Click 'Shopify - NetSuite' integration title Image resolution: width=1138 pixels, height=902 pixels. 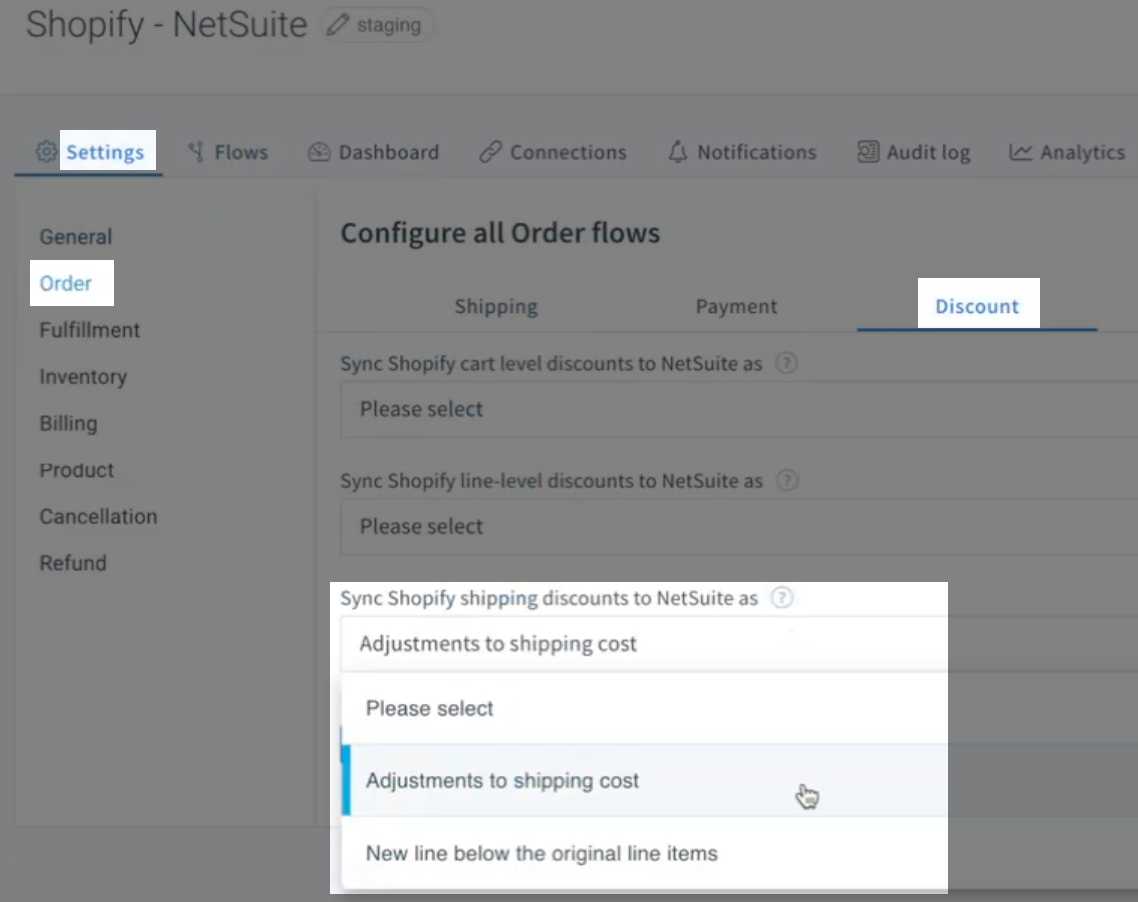point(166,25)
